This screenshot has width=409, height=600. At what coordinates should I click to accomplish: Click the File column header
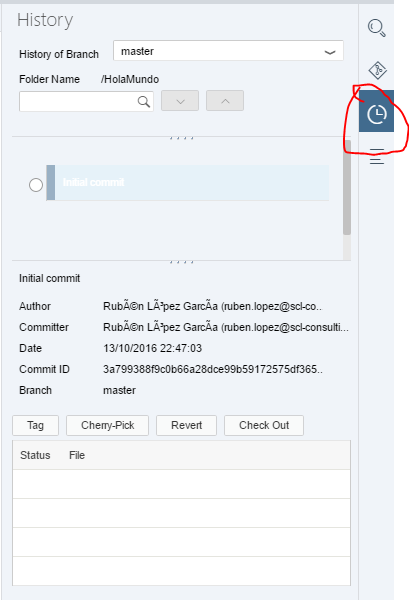pos(77,455)
